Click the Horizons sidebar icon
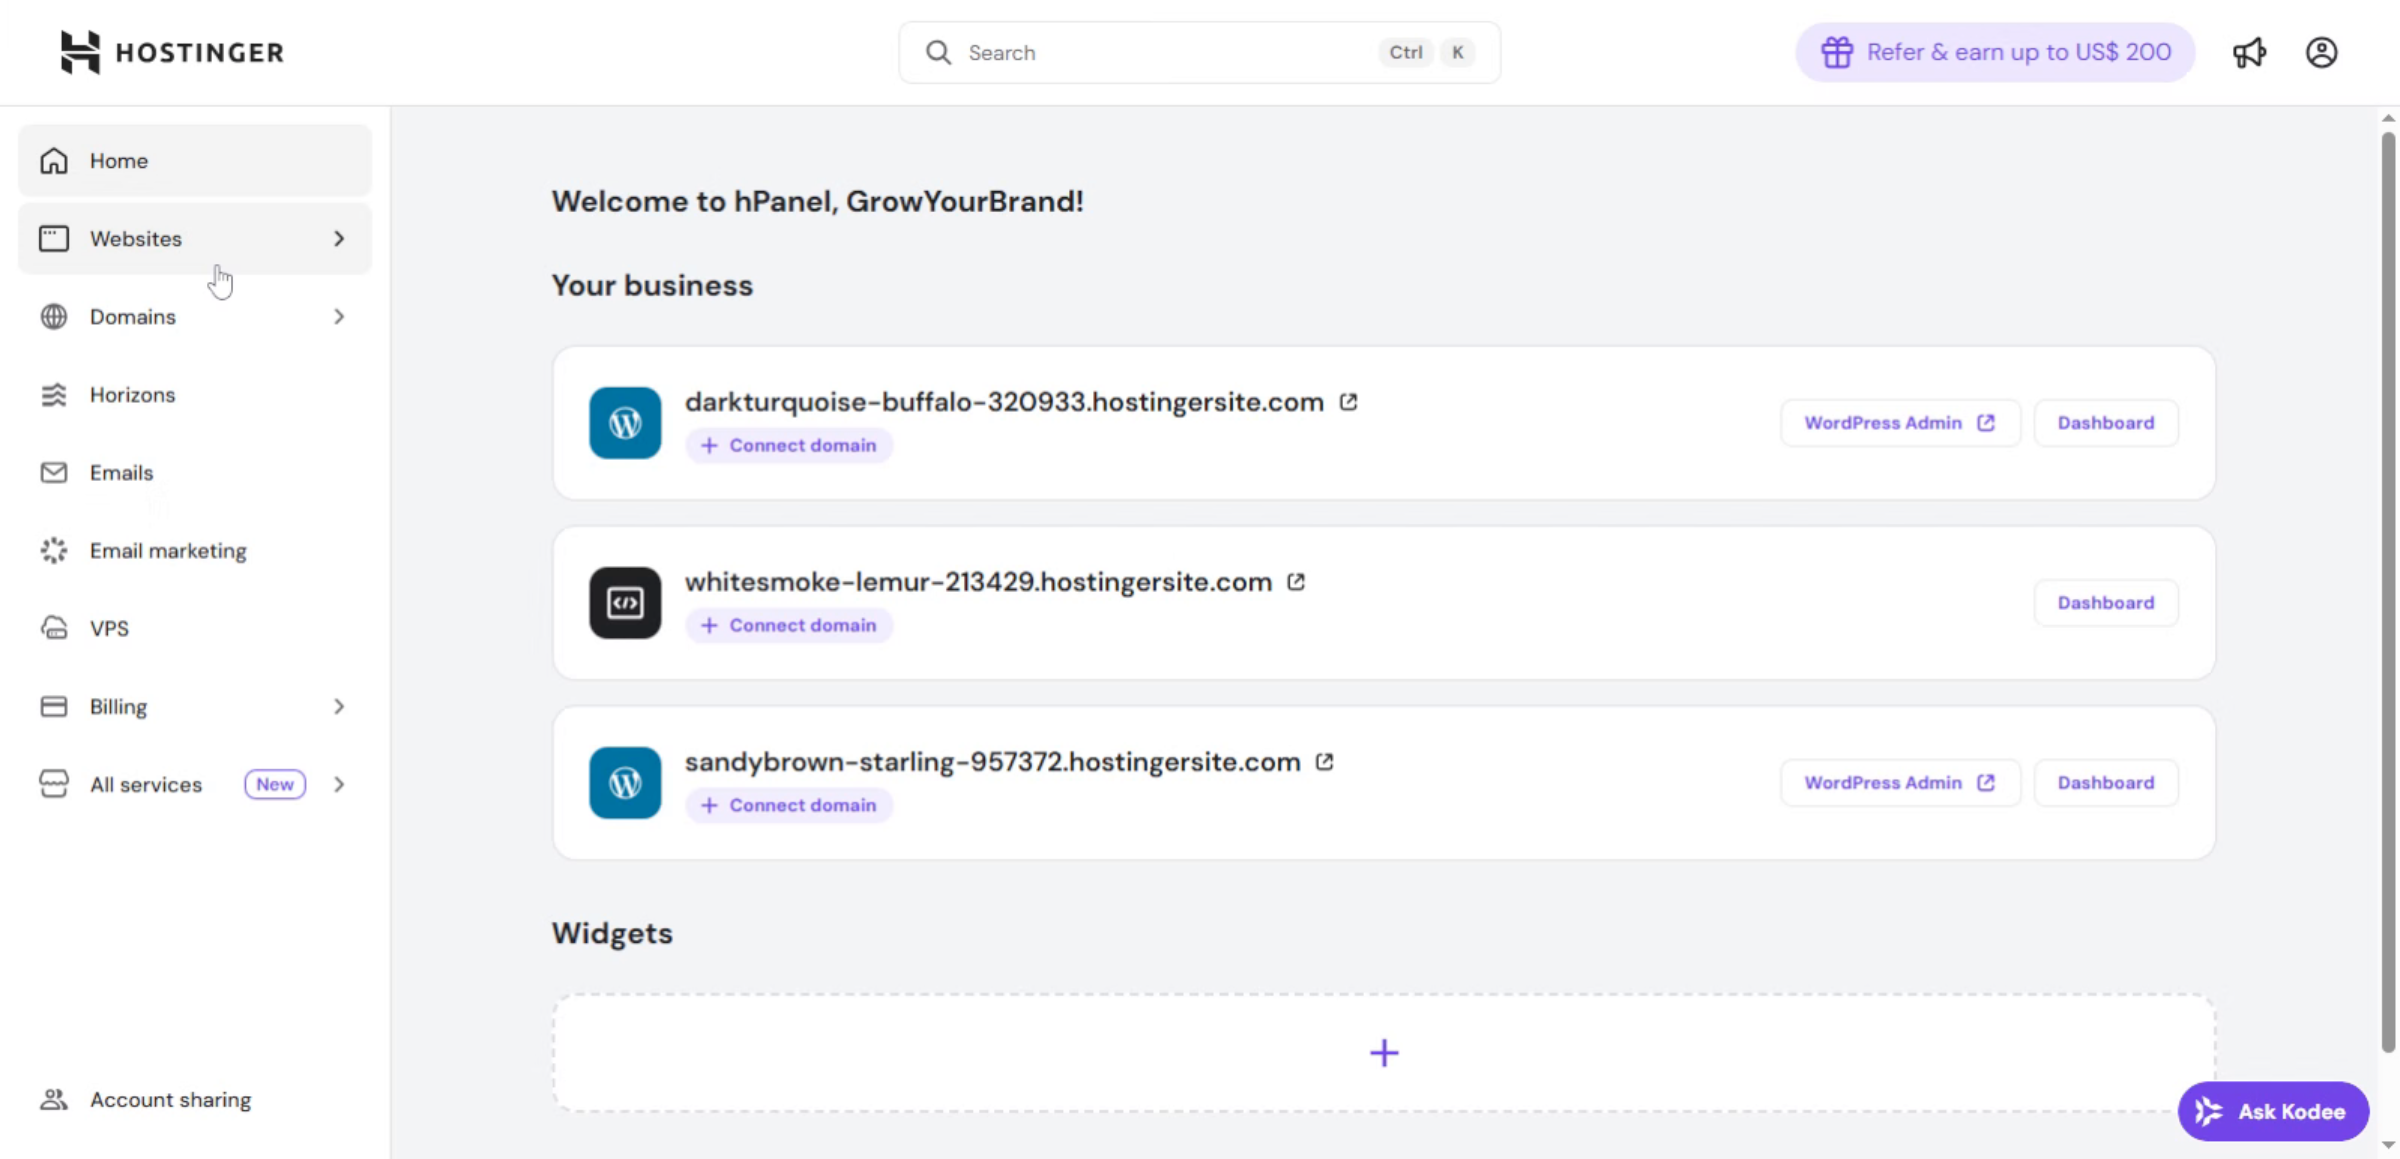 click(x=54, y=394)
